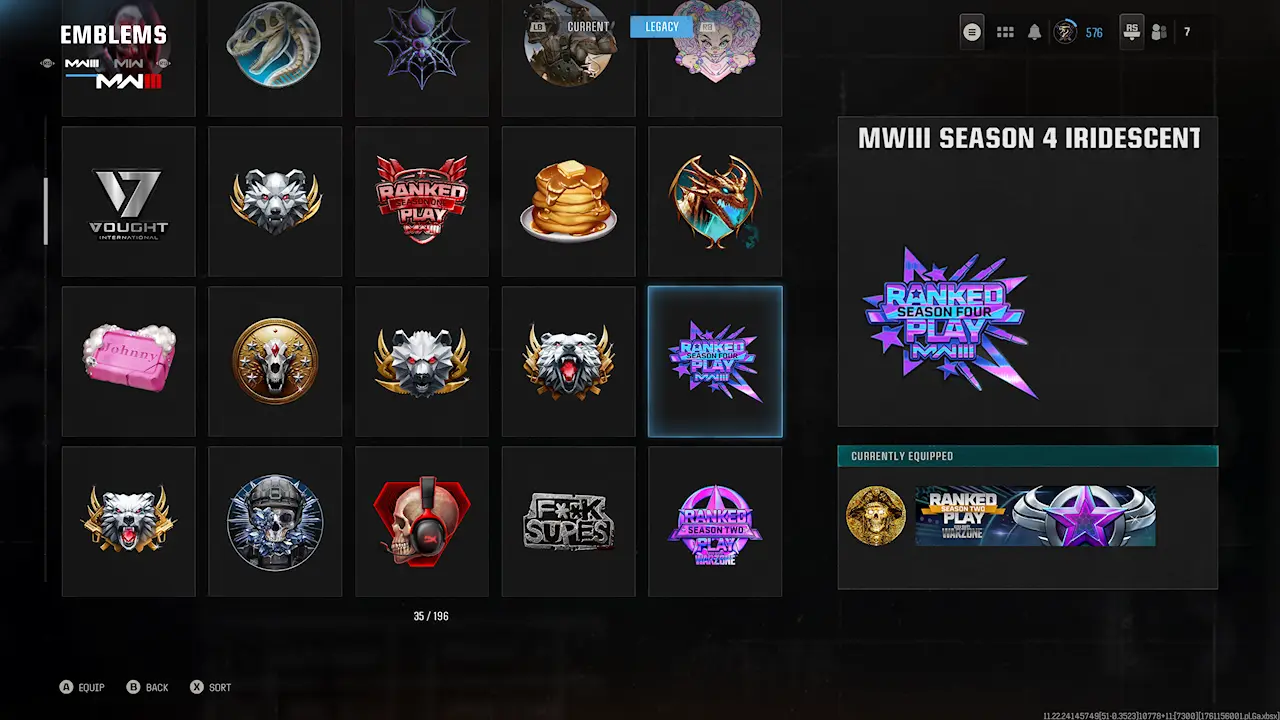
Task: Click the Back button
Action: pos(148,687)
